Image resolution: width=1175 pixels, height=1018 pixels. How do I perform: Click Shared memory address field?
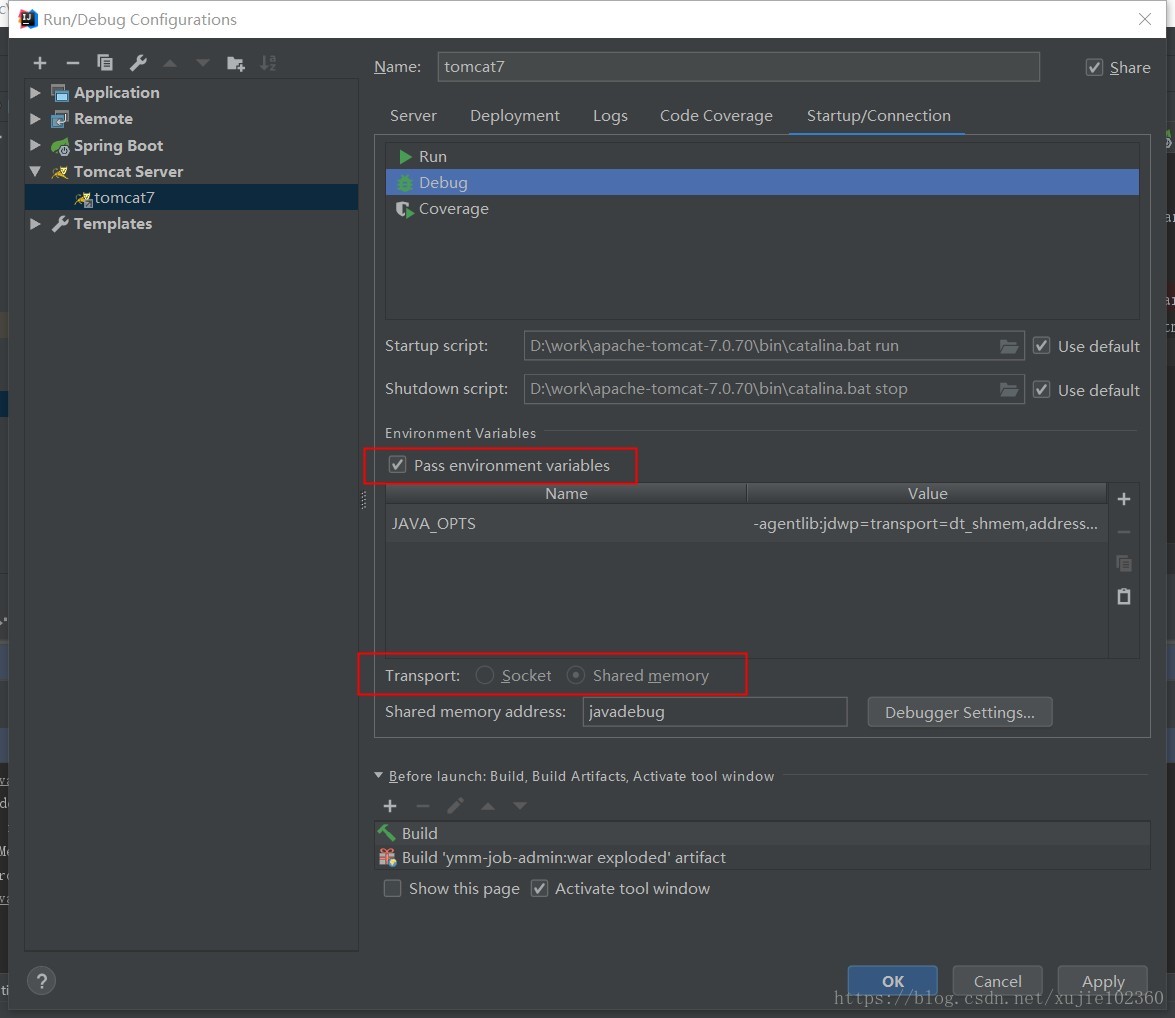click(715, 711)
